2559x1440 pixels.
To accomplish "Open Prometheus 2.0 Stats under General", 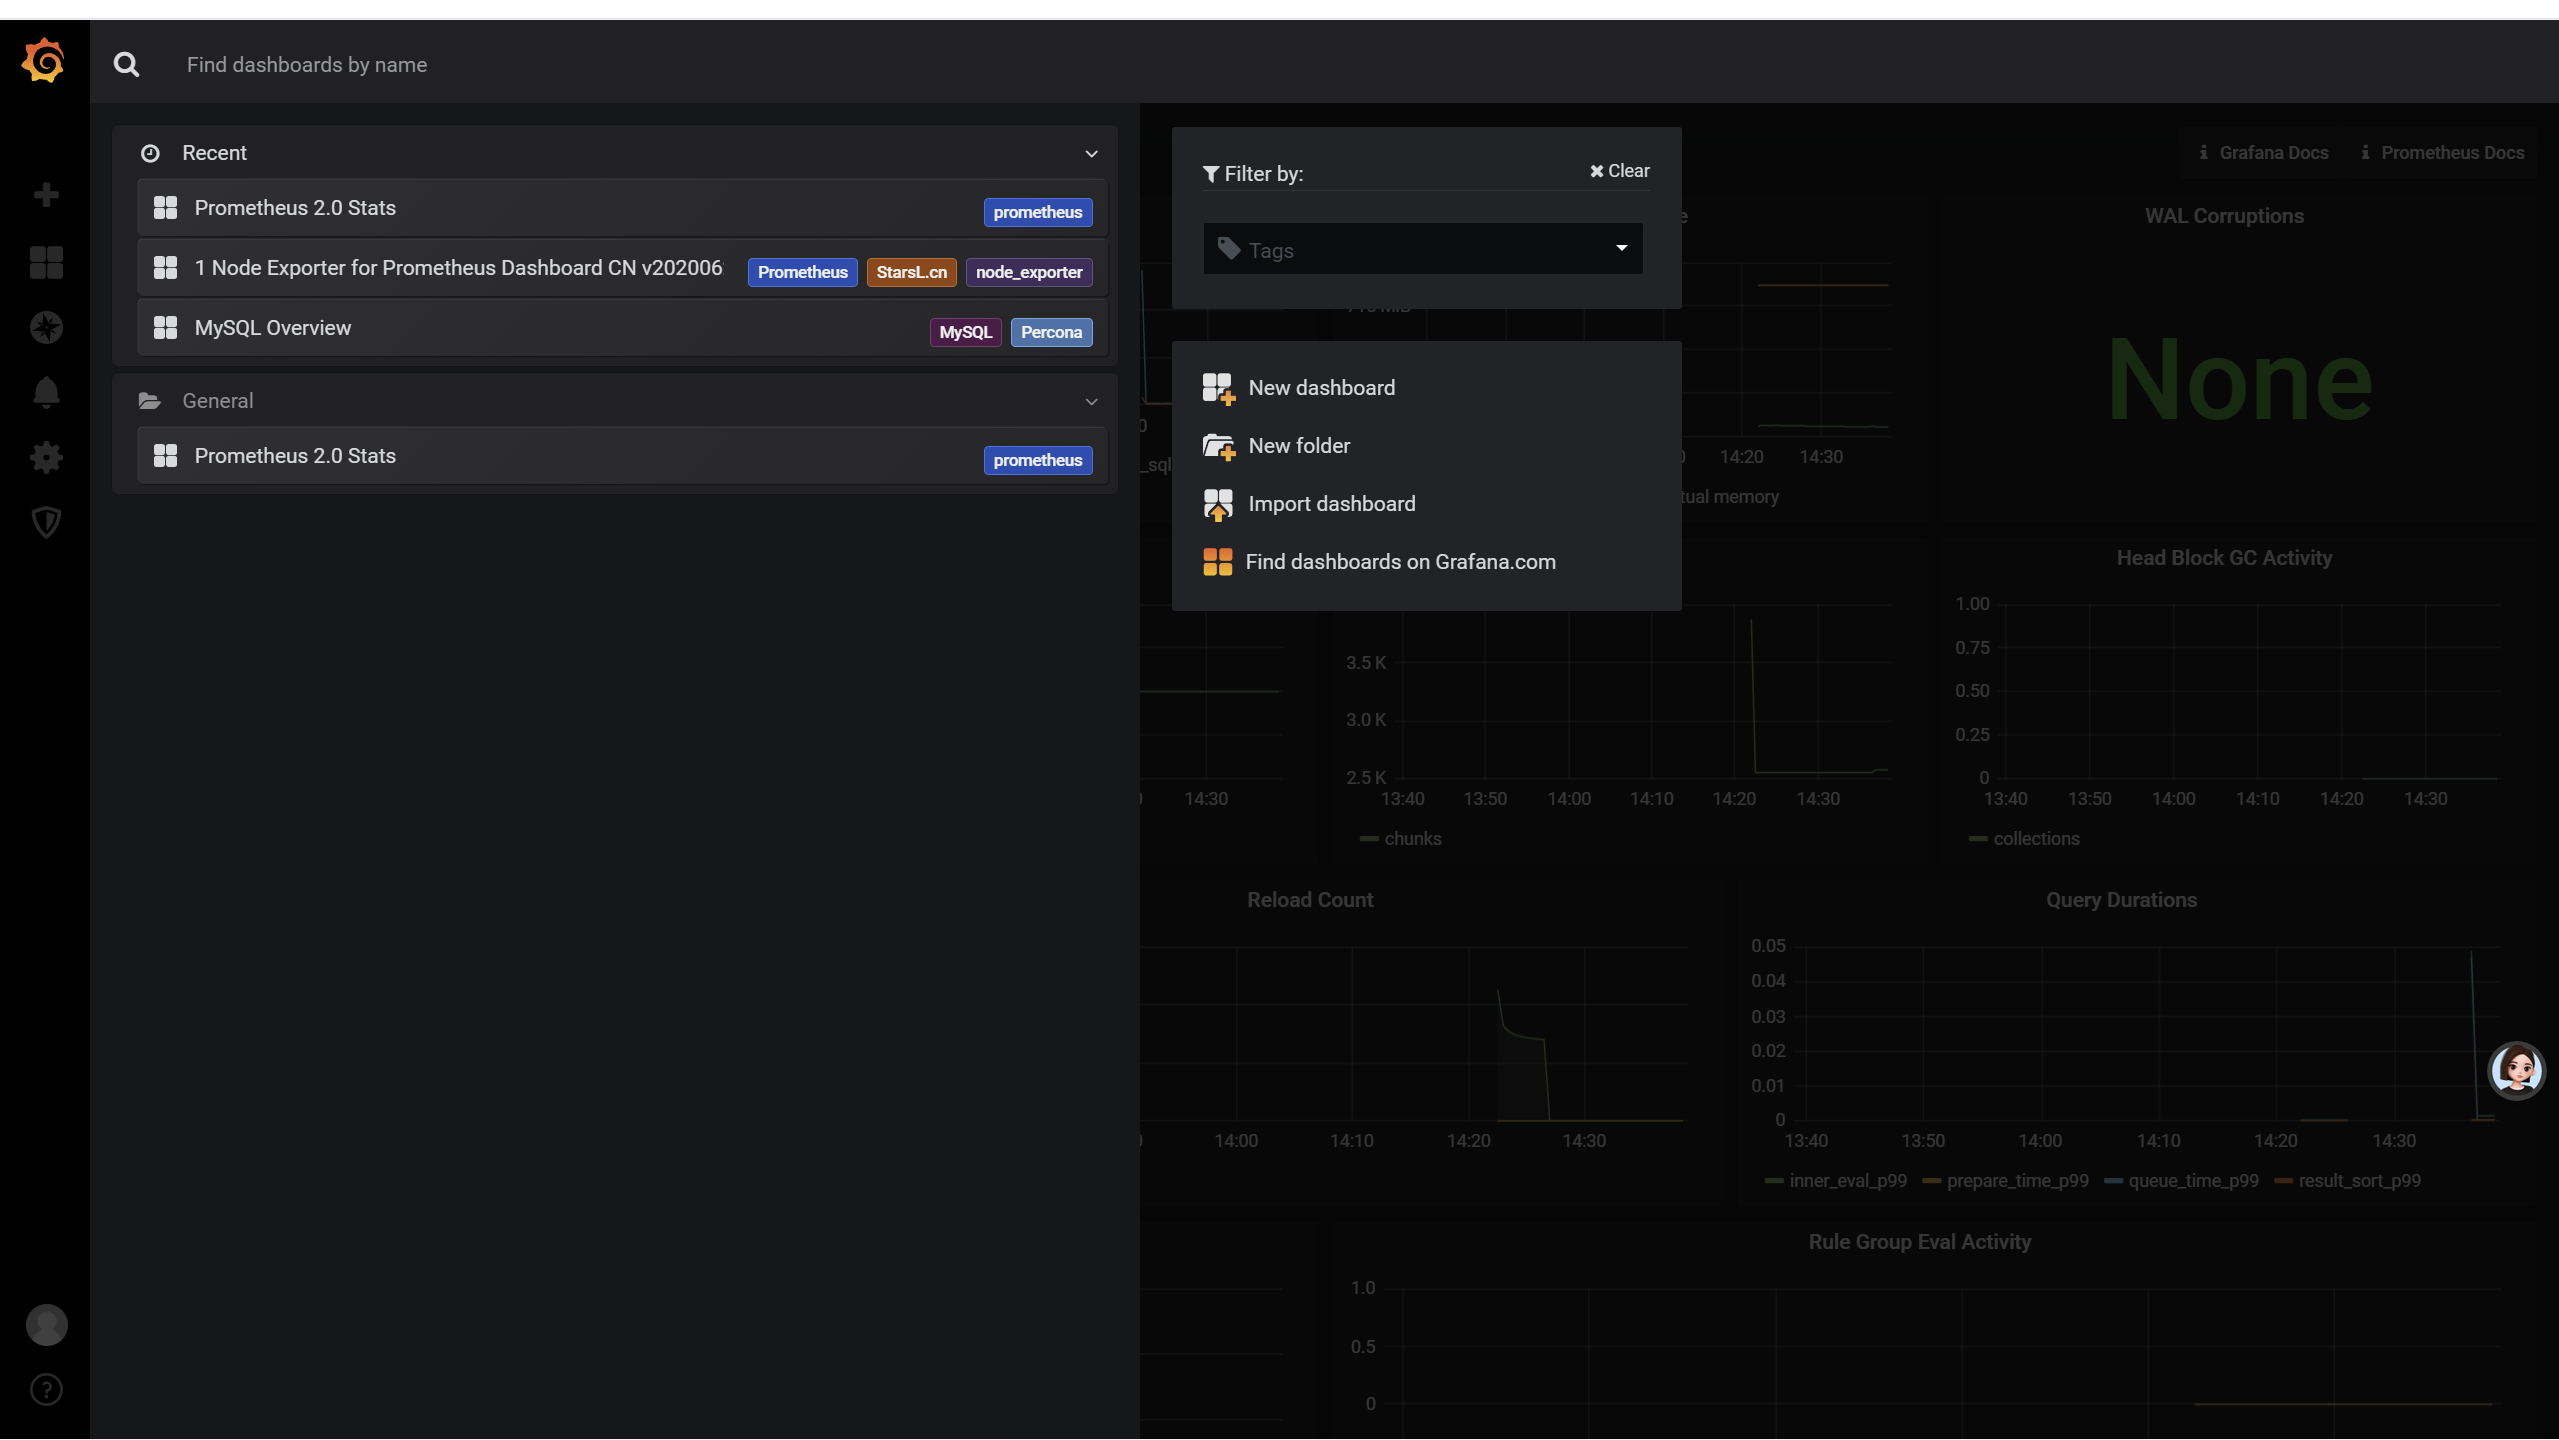I will 622,456.
